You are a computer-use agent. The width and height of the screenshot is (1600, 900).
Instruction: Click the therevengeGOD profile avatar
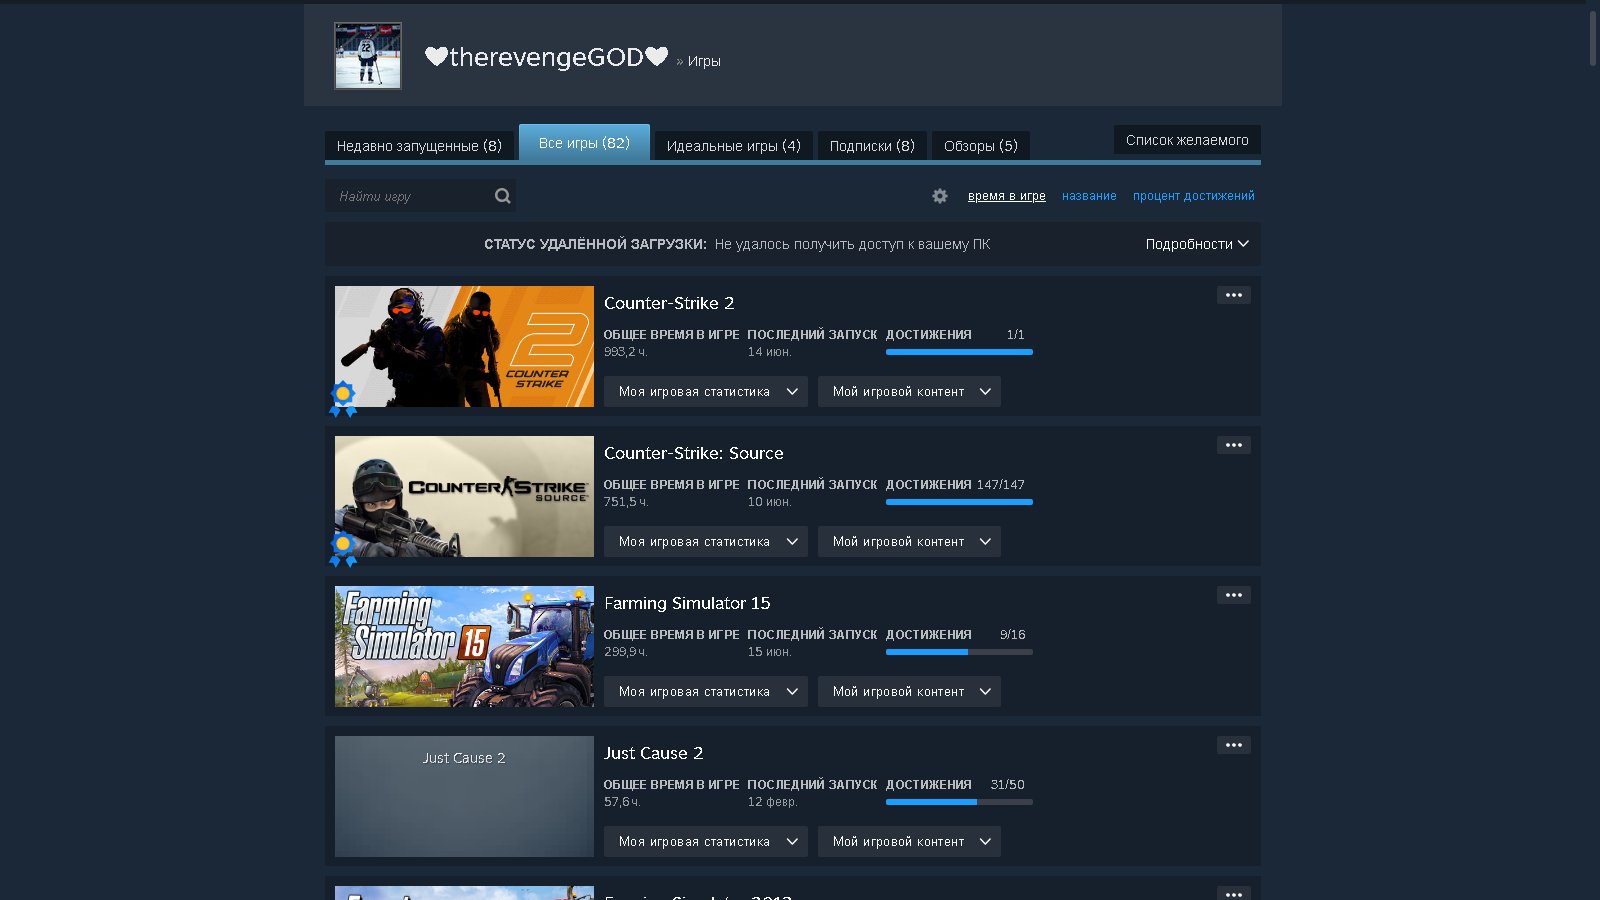[368, 56]
